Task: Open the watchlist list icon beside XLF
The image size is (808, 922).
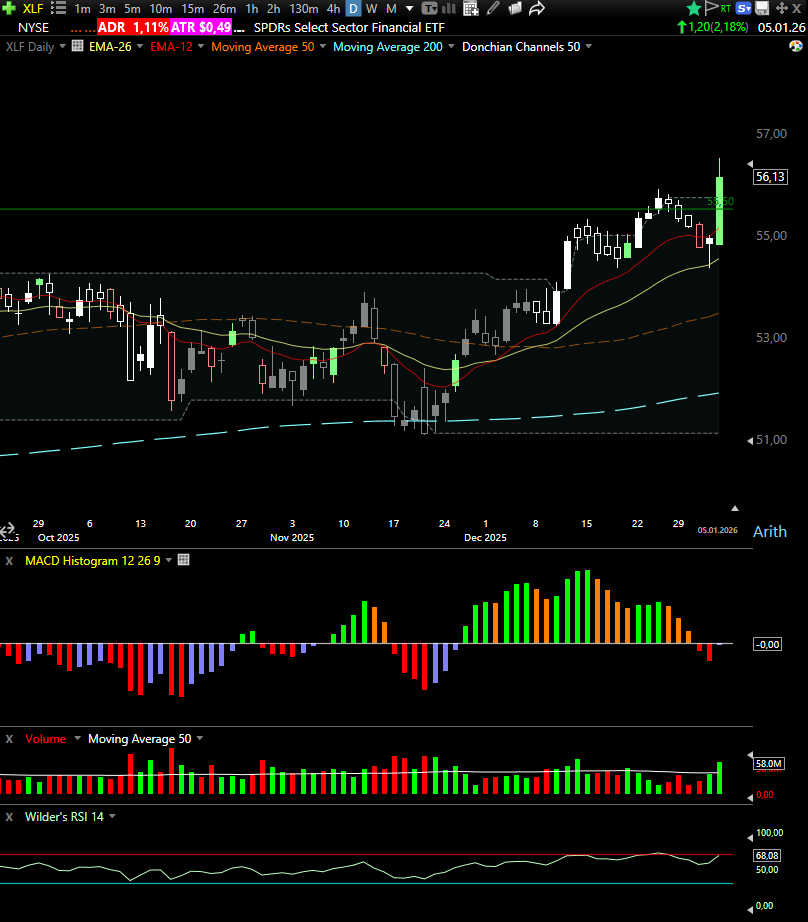Action: pos(58,8)
